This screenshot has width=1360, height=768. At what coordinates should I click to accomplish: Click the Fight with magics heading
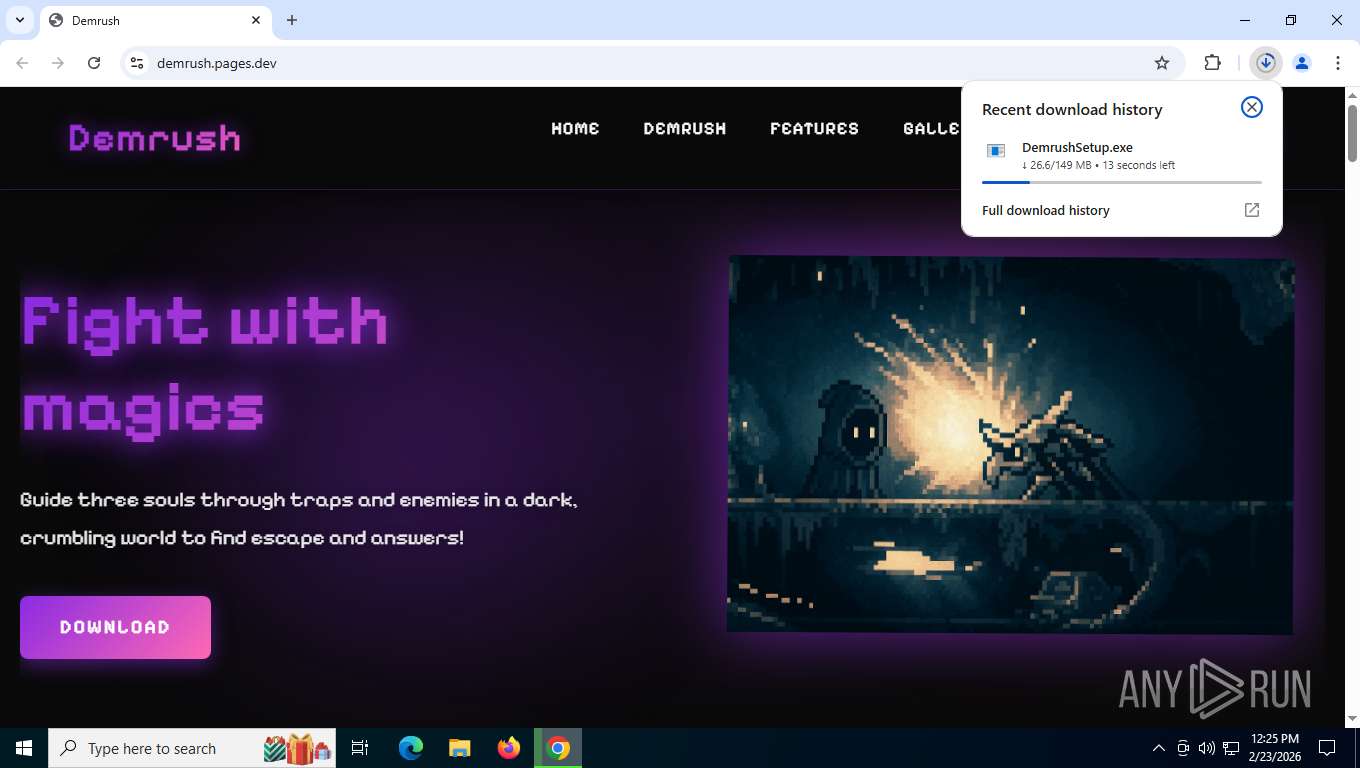click(205, 366)
